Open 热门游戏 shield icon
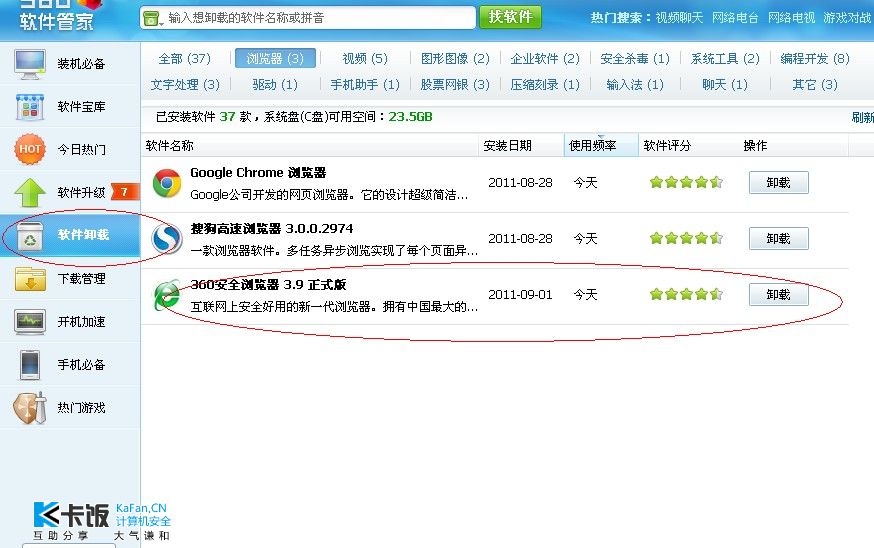 [30, 408]
